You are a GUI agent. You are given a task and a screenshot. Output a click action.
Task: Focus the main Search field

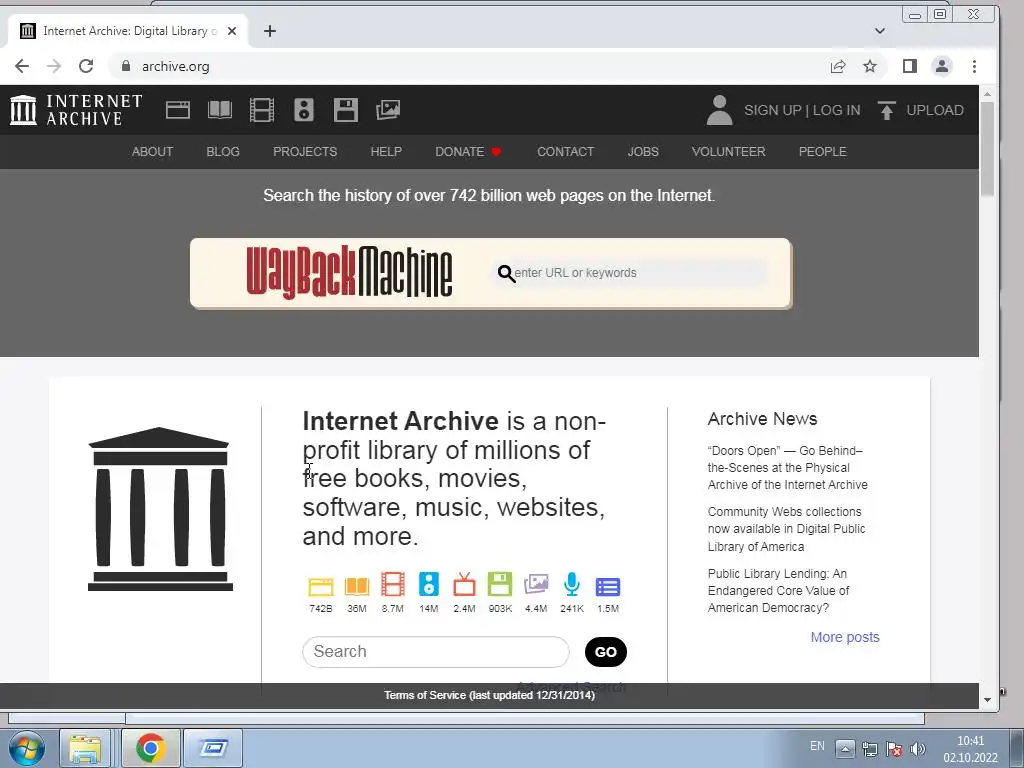(436, 652)
